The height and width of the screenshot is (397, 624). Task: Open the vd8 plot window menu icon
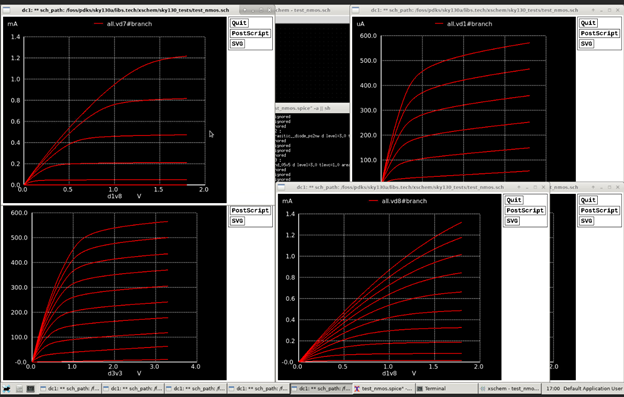(281, 187)
